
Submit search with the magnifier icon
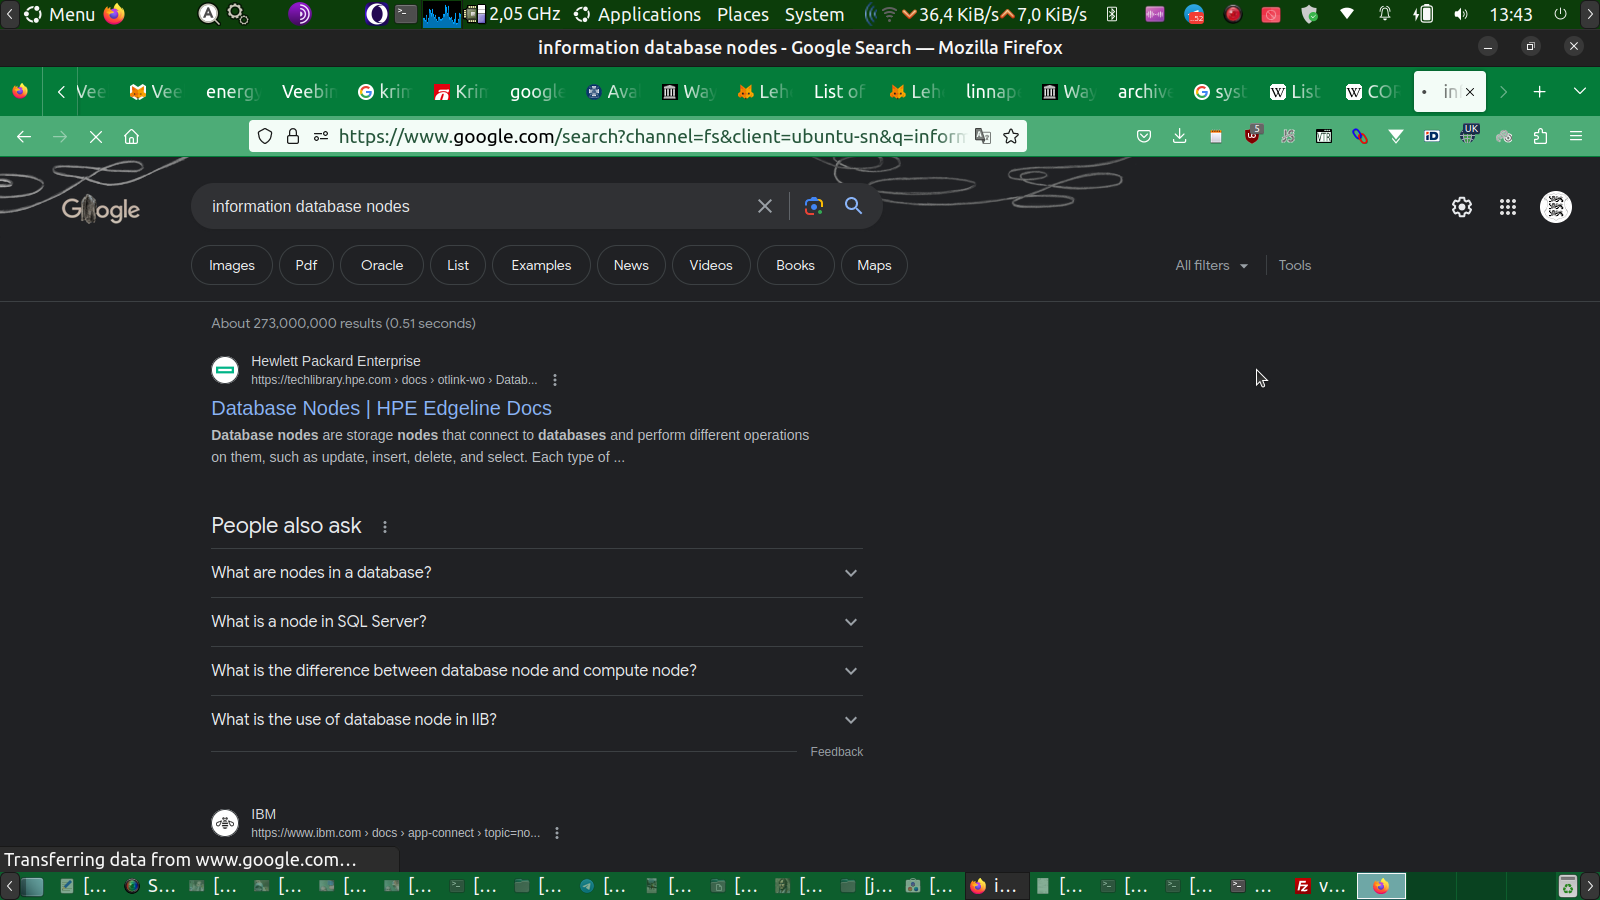click(853, 206)
